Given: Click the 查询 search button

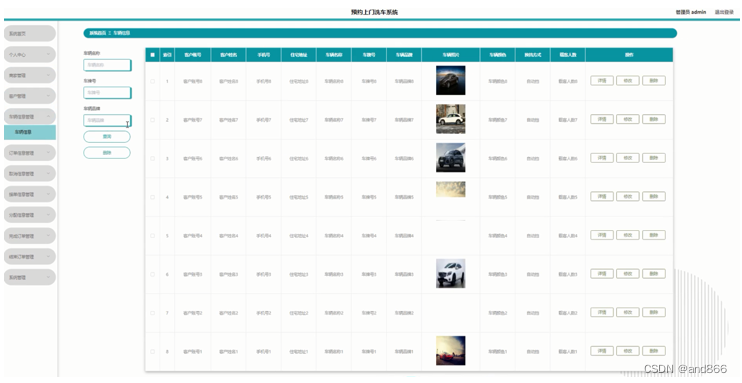Looking at the screenshot, I should (107, 137).
